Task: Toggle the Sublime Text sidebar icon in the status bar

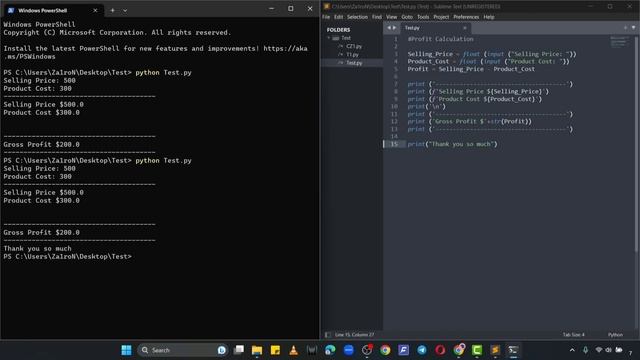Action: click(328, 335)
